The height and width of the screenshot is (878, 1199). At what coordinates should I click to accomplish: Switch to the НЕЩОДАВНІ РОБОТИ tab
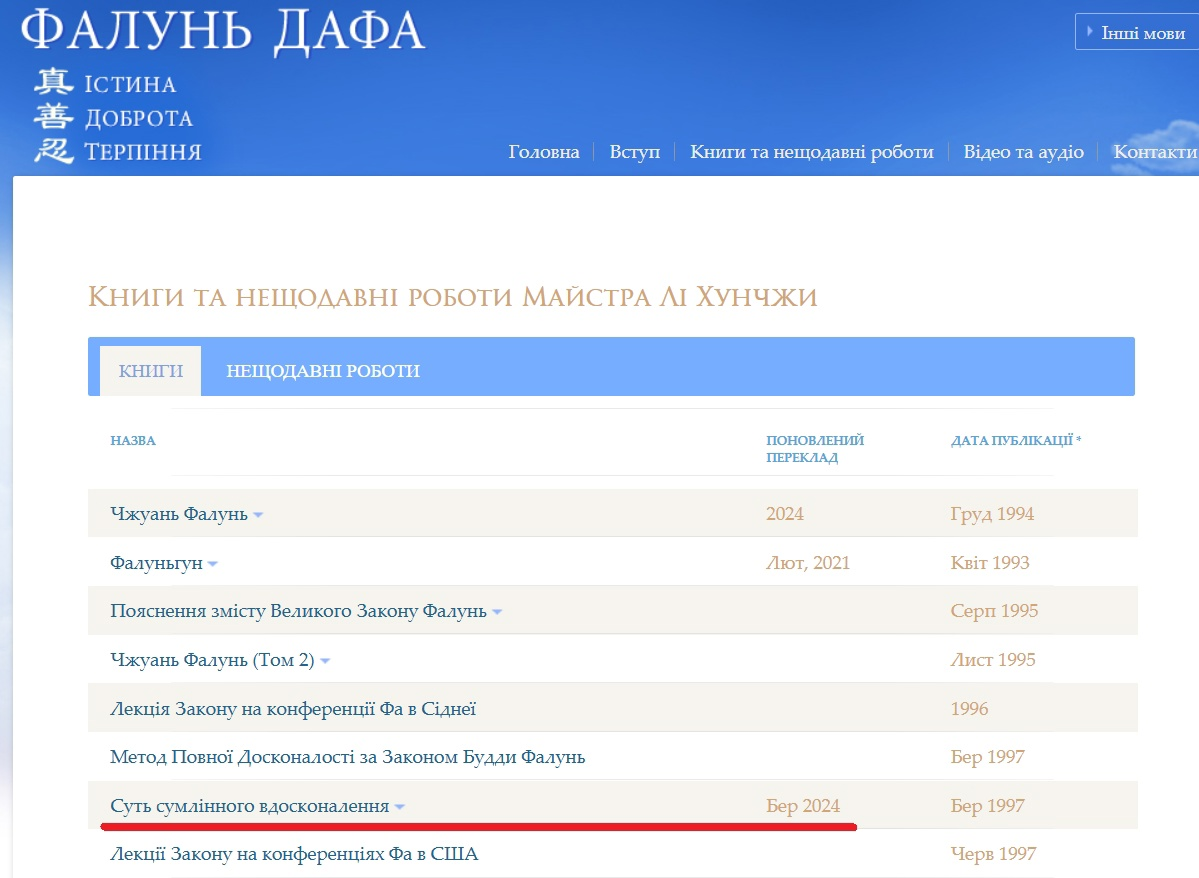click(x=323, y=371)
